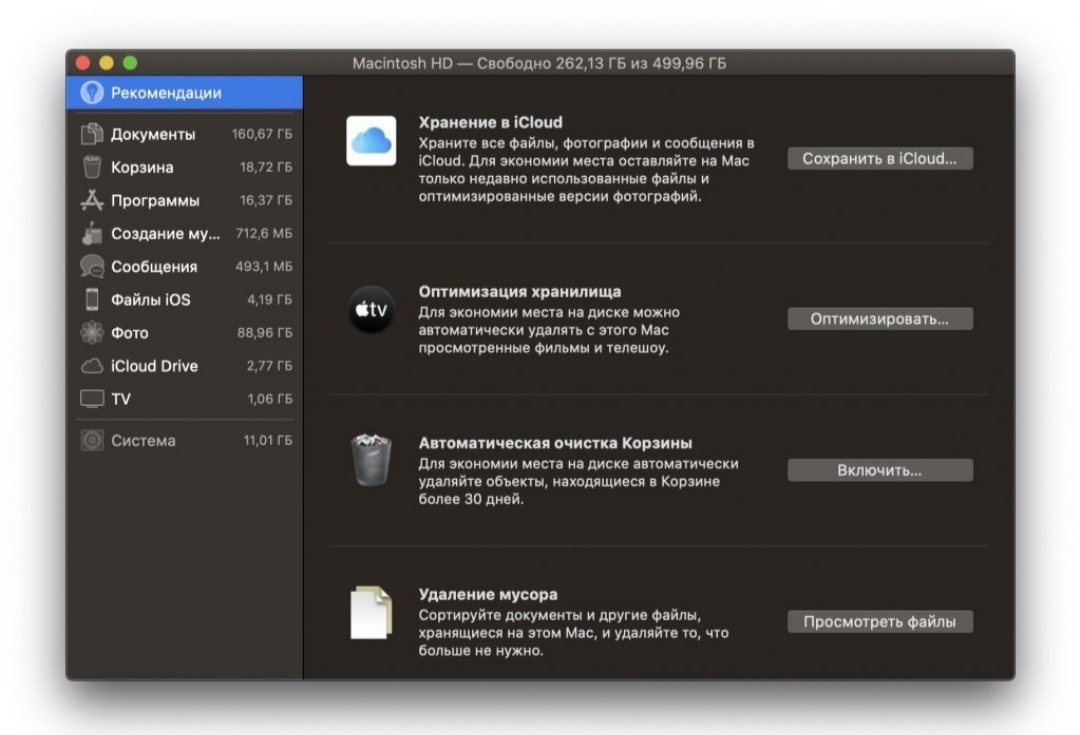Open the Фото category

click(185, 333)
